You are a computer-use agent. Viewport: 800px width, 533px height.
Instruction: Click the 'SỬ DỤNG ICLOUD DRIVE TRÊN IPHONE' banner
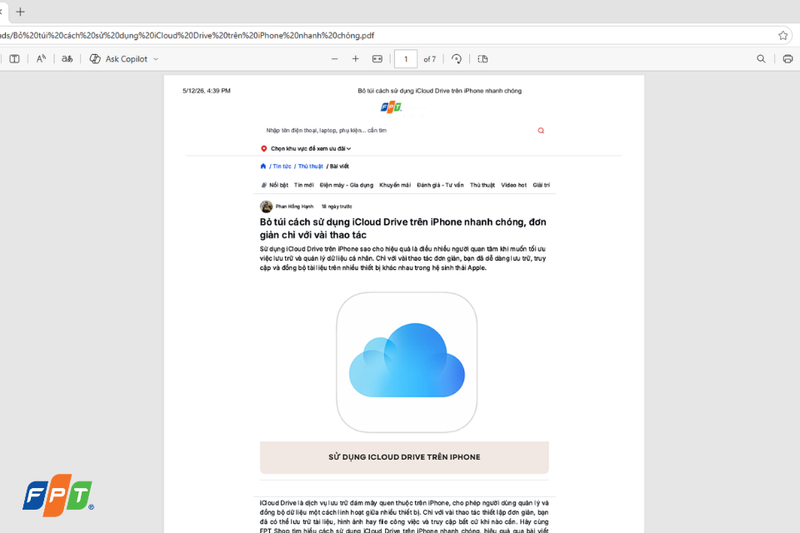tap(404, 457)
